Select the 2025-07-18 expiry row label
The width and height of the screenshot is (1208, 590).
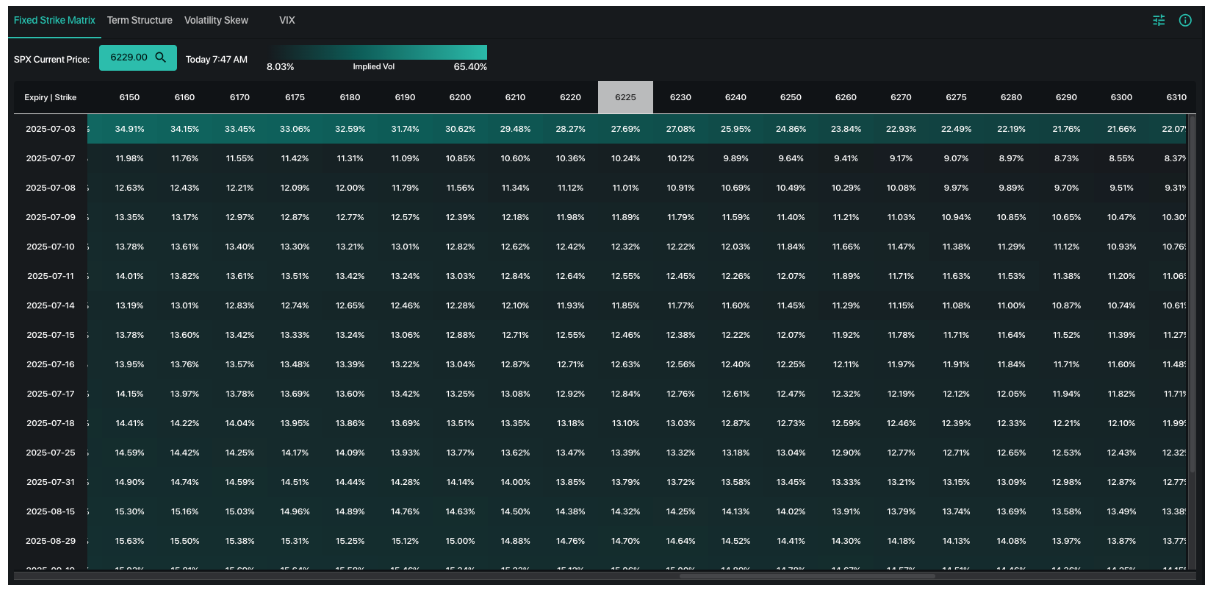tap(51, 423)
